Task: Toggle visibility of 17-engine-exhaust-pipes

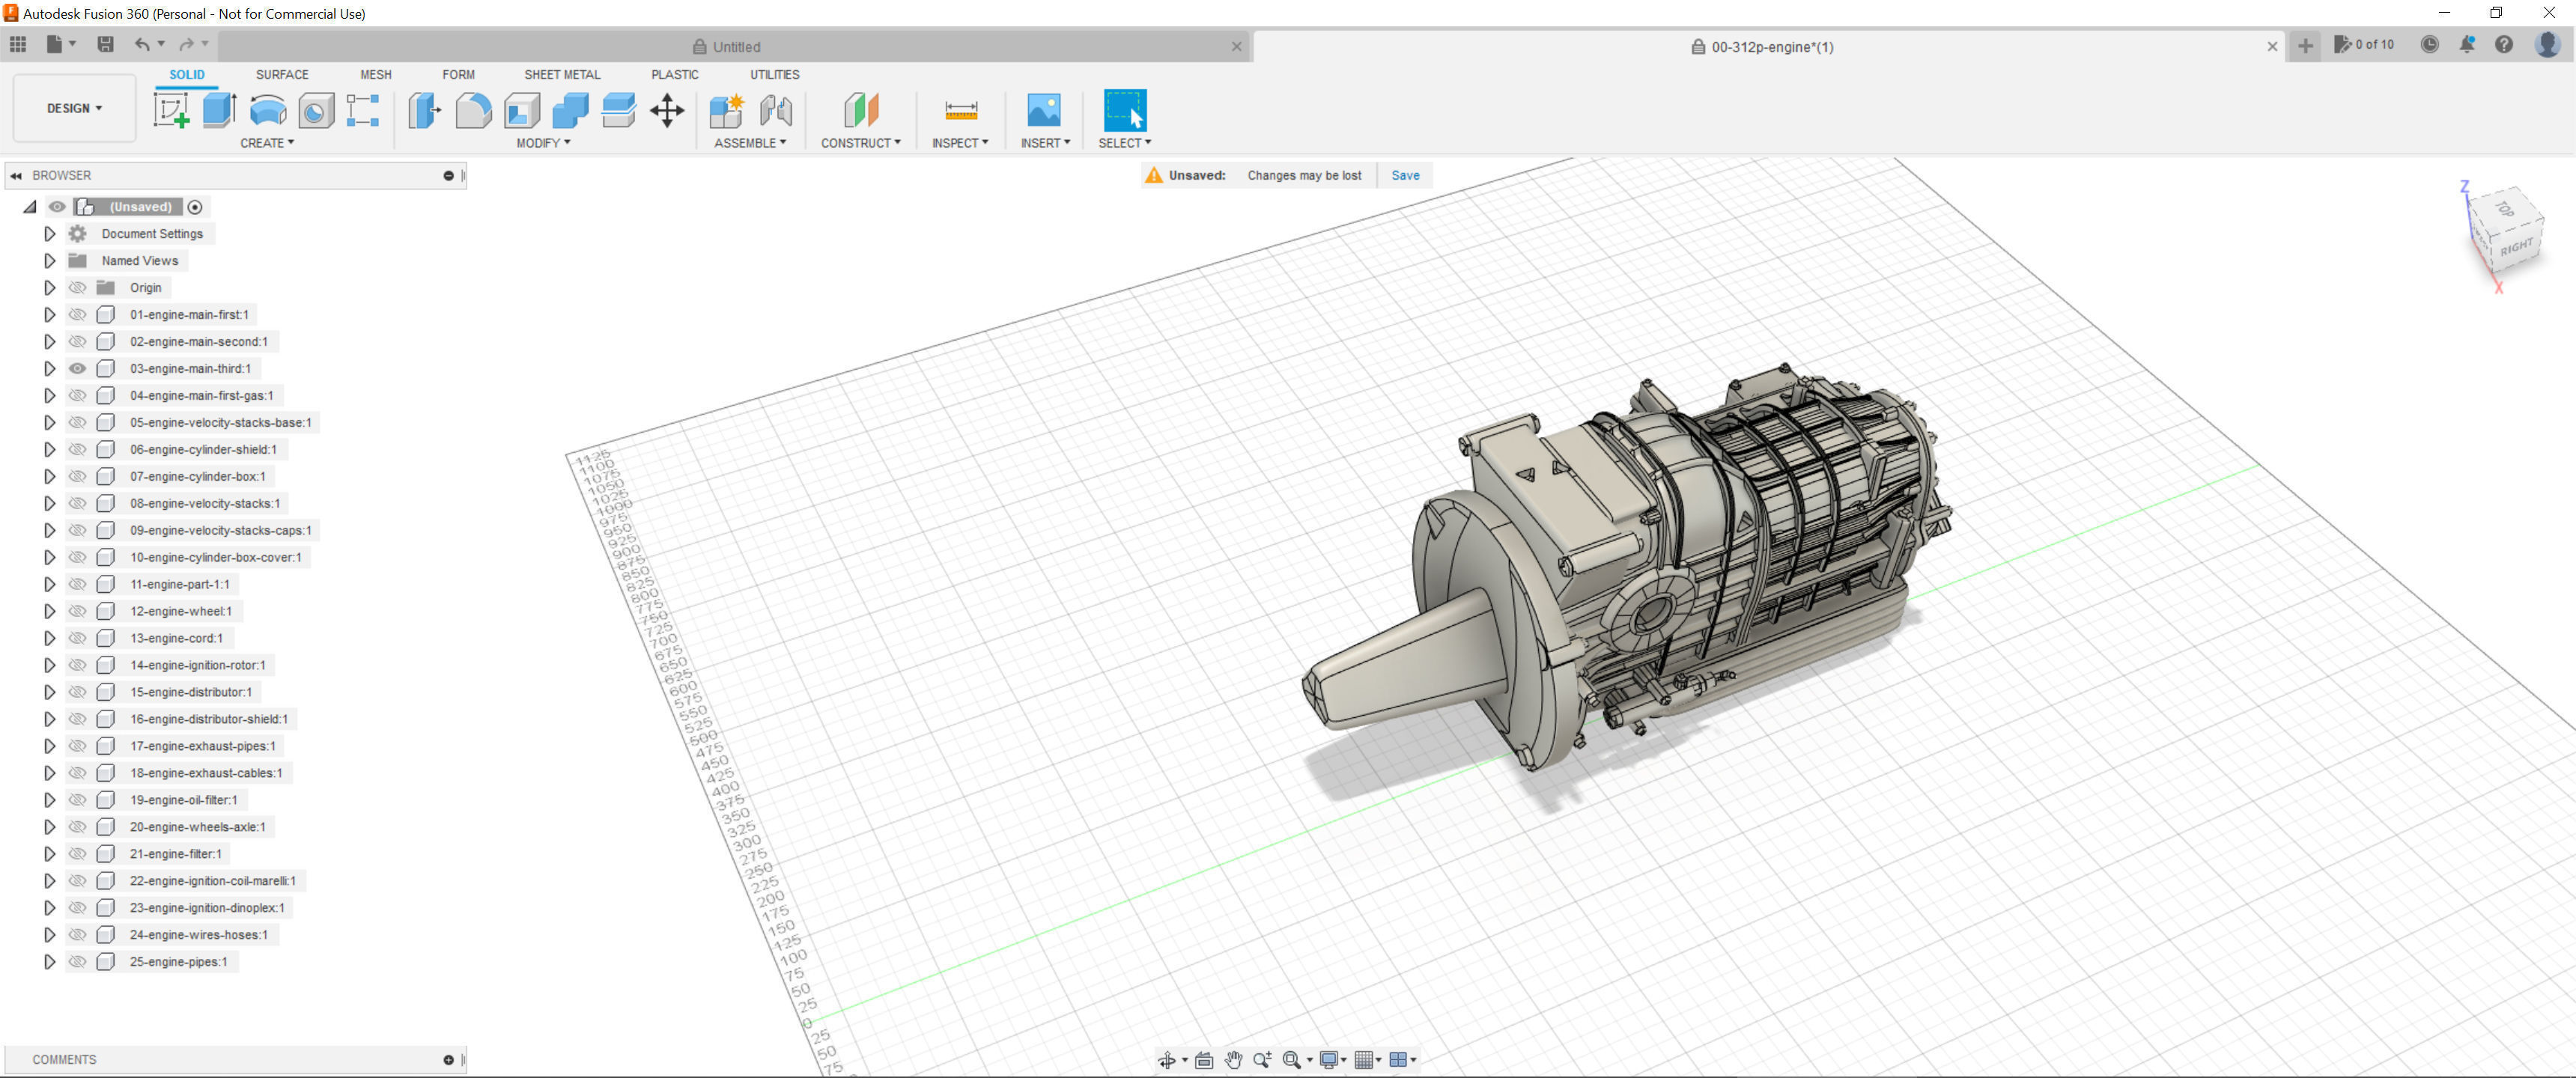Action: tap(77, 746)
